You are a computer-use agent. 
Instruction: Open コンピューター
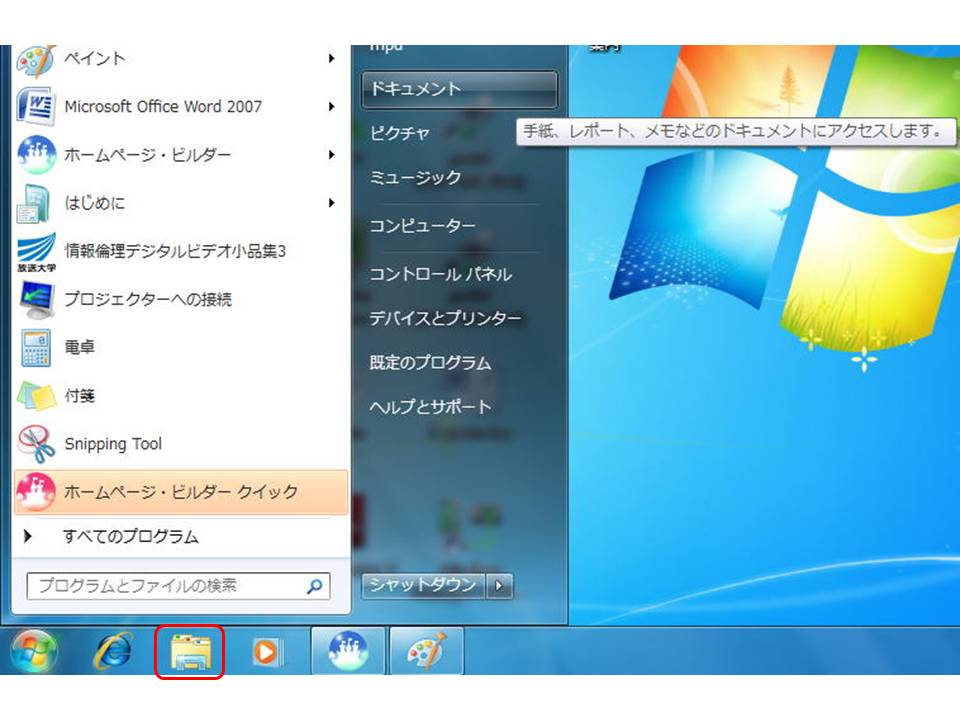click(422, 225)
